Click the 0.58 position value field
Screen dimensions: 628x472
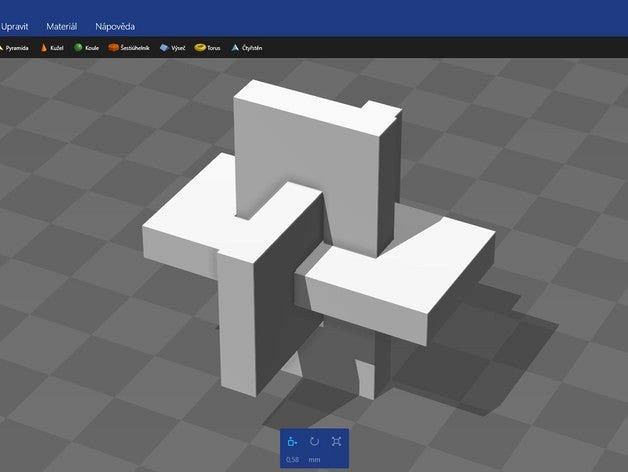click(292, 460)
